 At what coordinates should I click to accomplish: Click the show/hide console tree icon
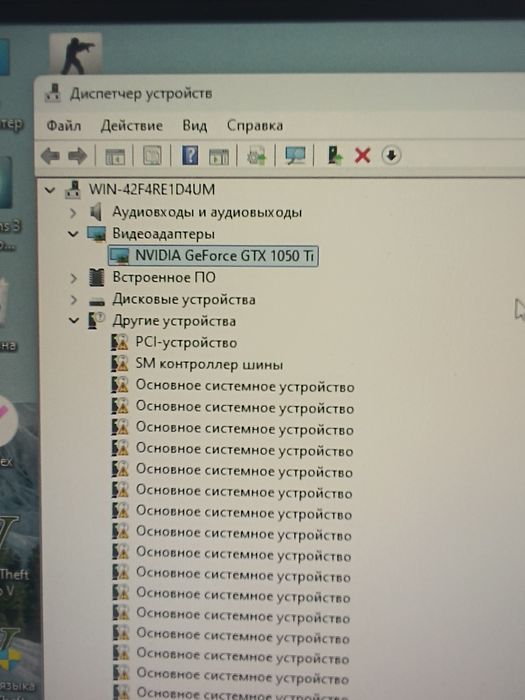coord(115,156)
